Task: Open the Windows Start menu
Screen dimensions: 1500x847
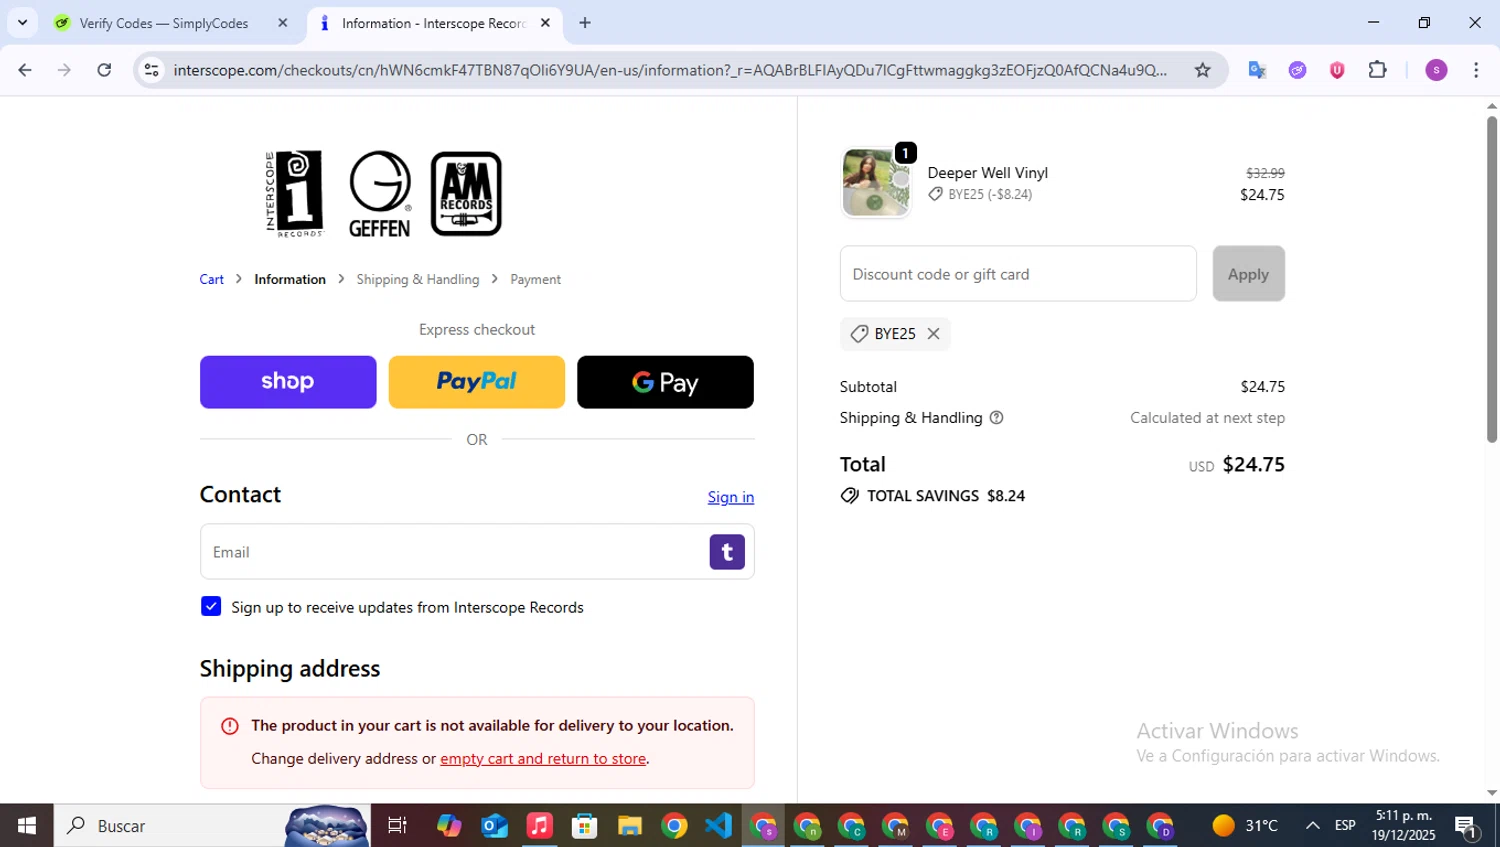Action: [26, 826]
